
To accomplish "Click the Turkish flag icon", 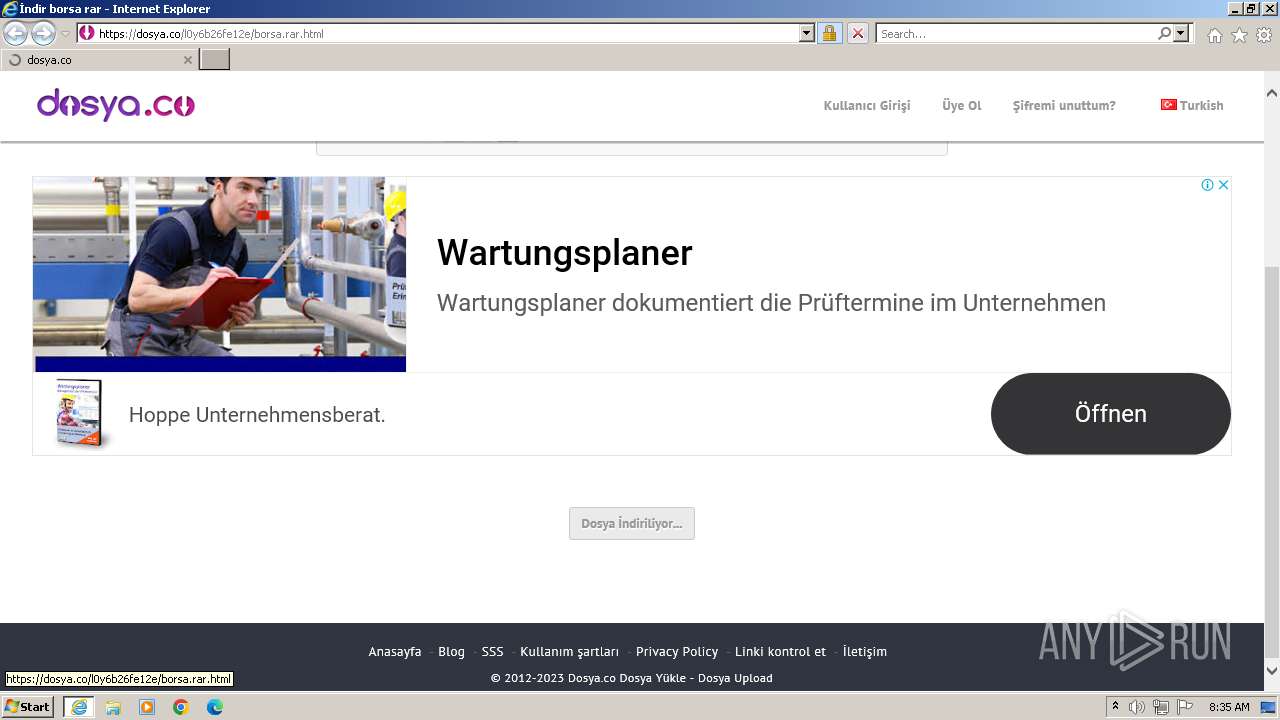I will tap(1168, 104).
